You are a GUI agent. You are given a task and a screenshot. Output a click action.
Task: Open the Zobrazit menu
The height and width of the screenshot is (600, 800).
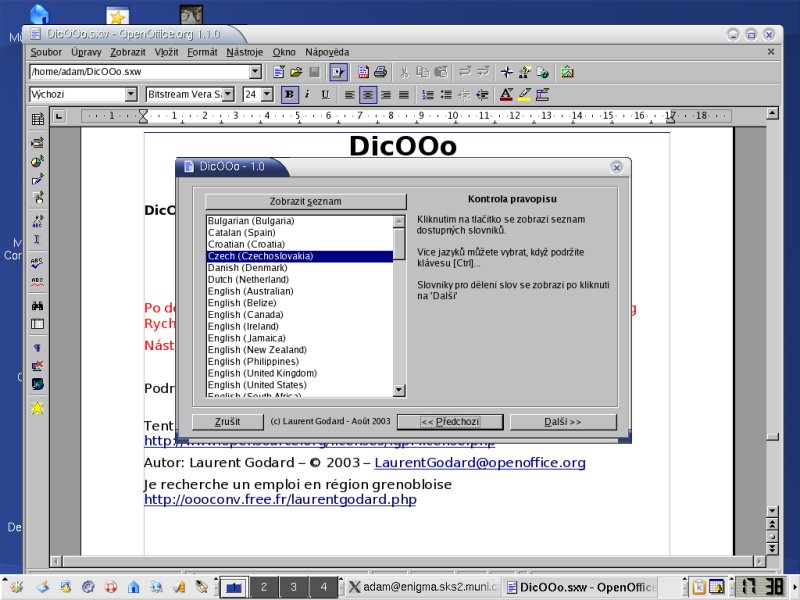[x=128, y=52]
